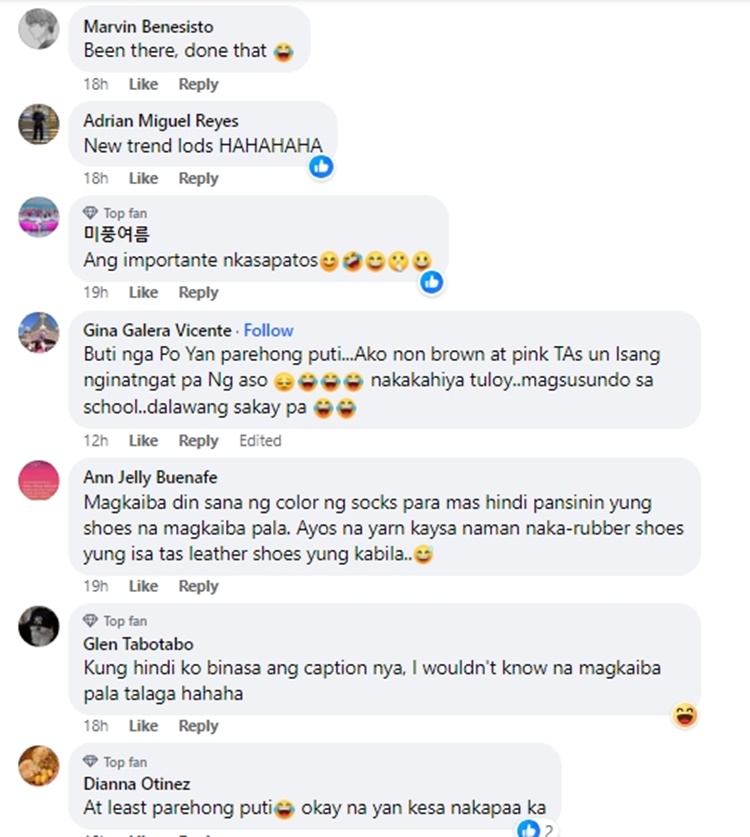Viewport: 750px width, 837px height.
Task: Open Dianna Otinez's profile name link
Action: click(137, 784)
